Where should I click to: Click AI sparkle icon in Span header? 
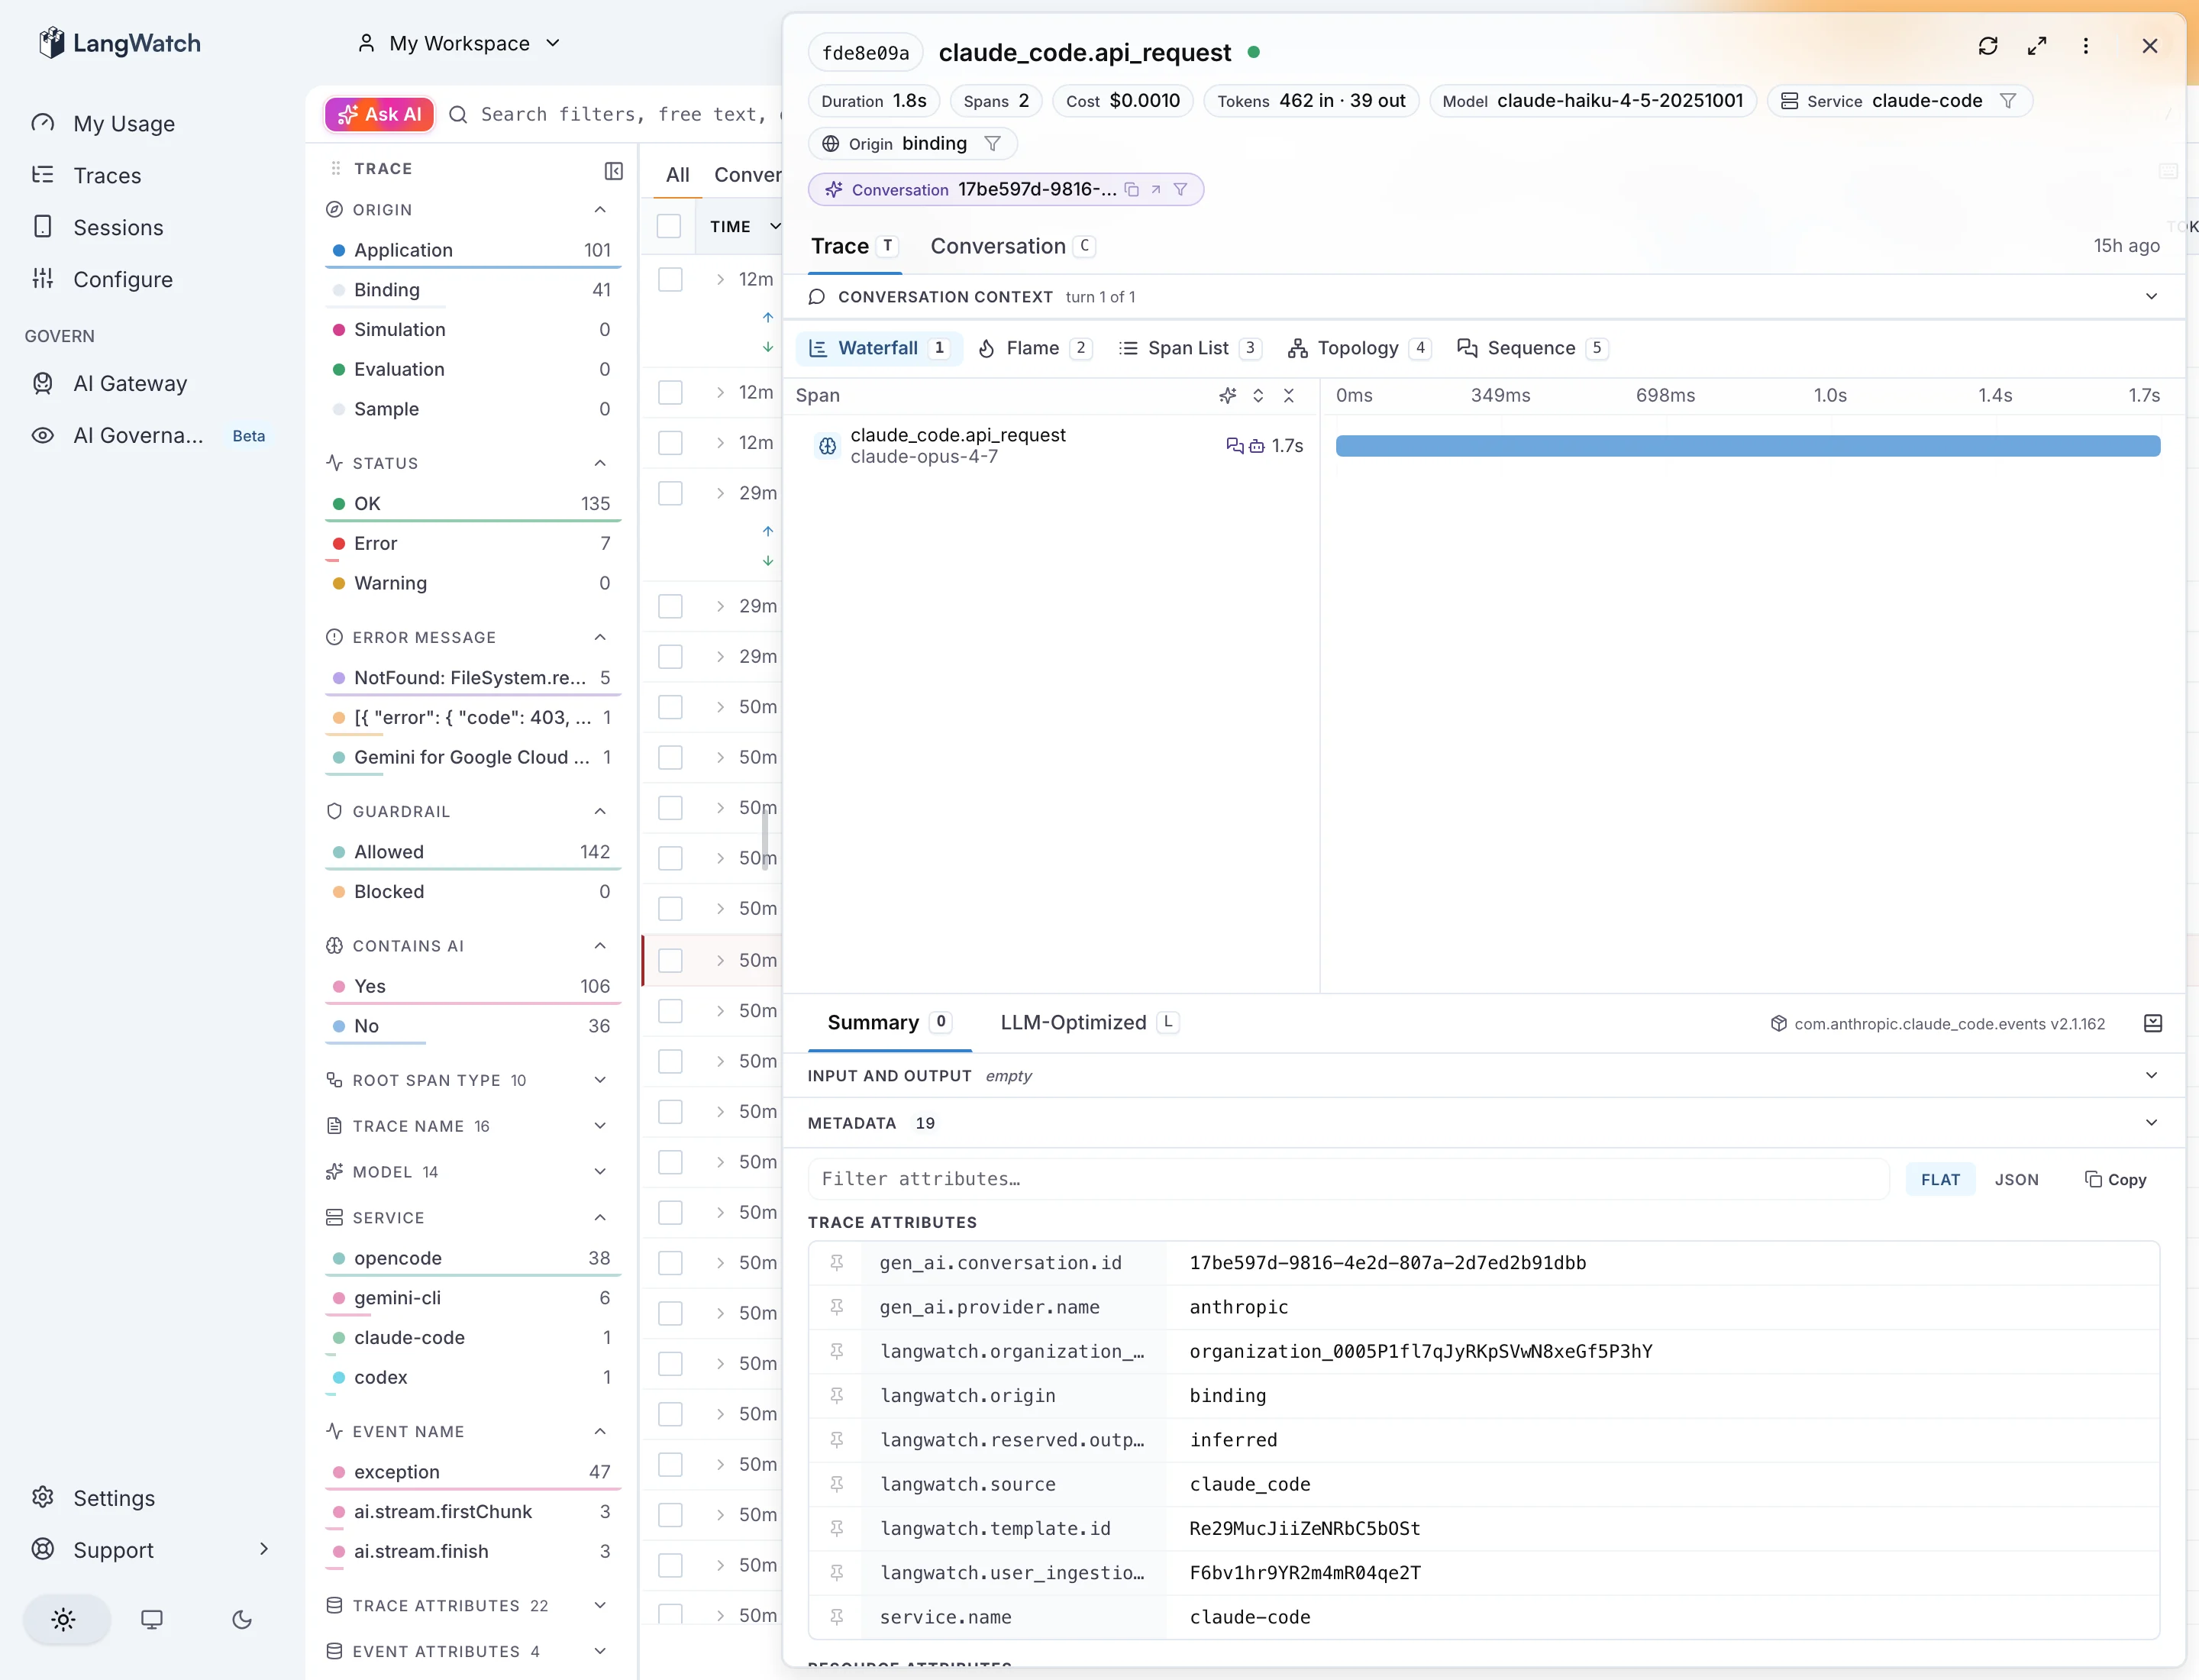[1228, 396]
